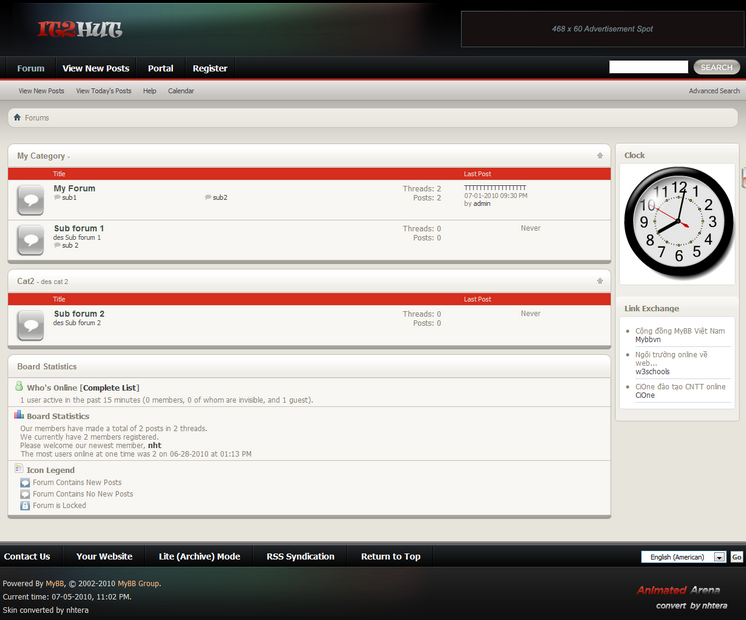Click into the search text field
This screenshot has height=620, width=746.
point(648,67)
